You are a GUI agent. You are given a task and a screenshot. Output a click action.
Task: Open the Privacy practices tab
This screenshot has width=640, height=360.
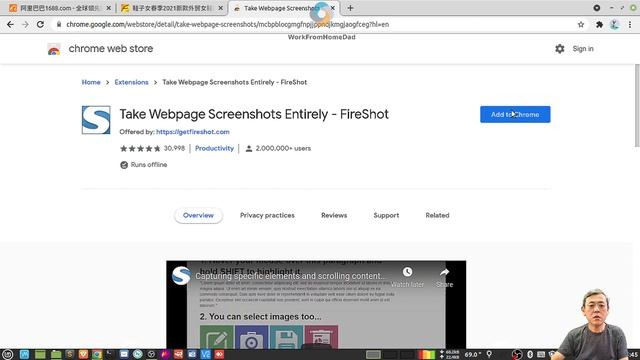coord(267,216)
